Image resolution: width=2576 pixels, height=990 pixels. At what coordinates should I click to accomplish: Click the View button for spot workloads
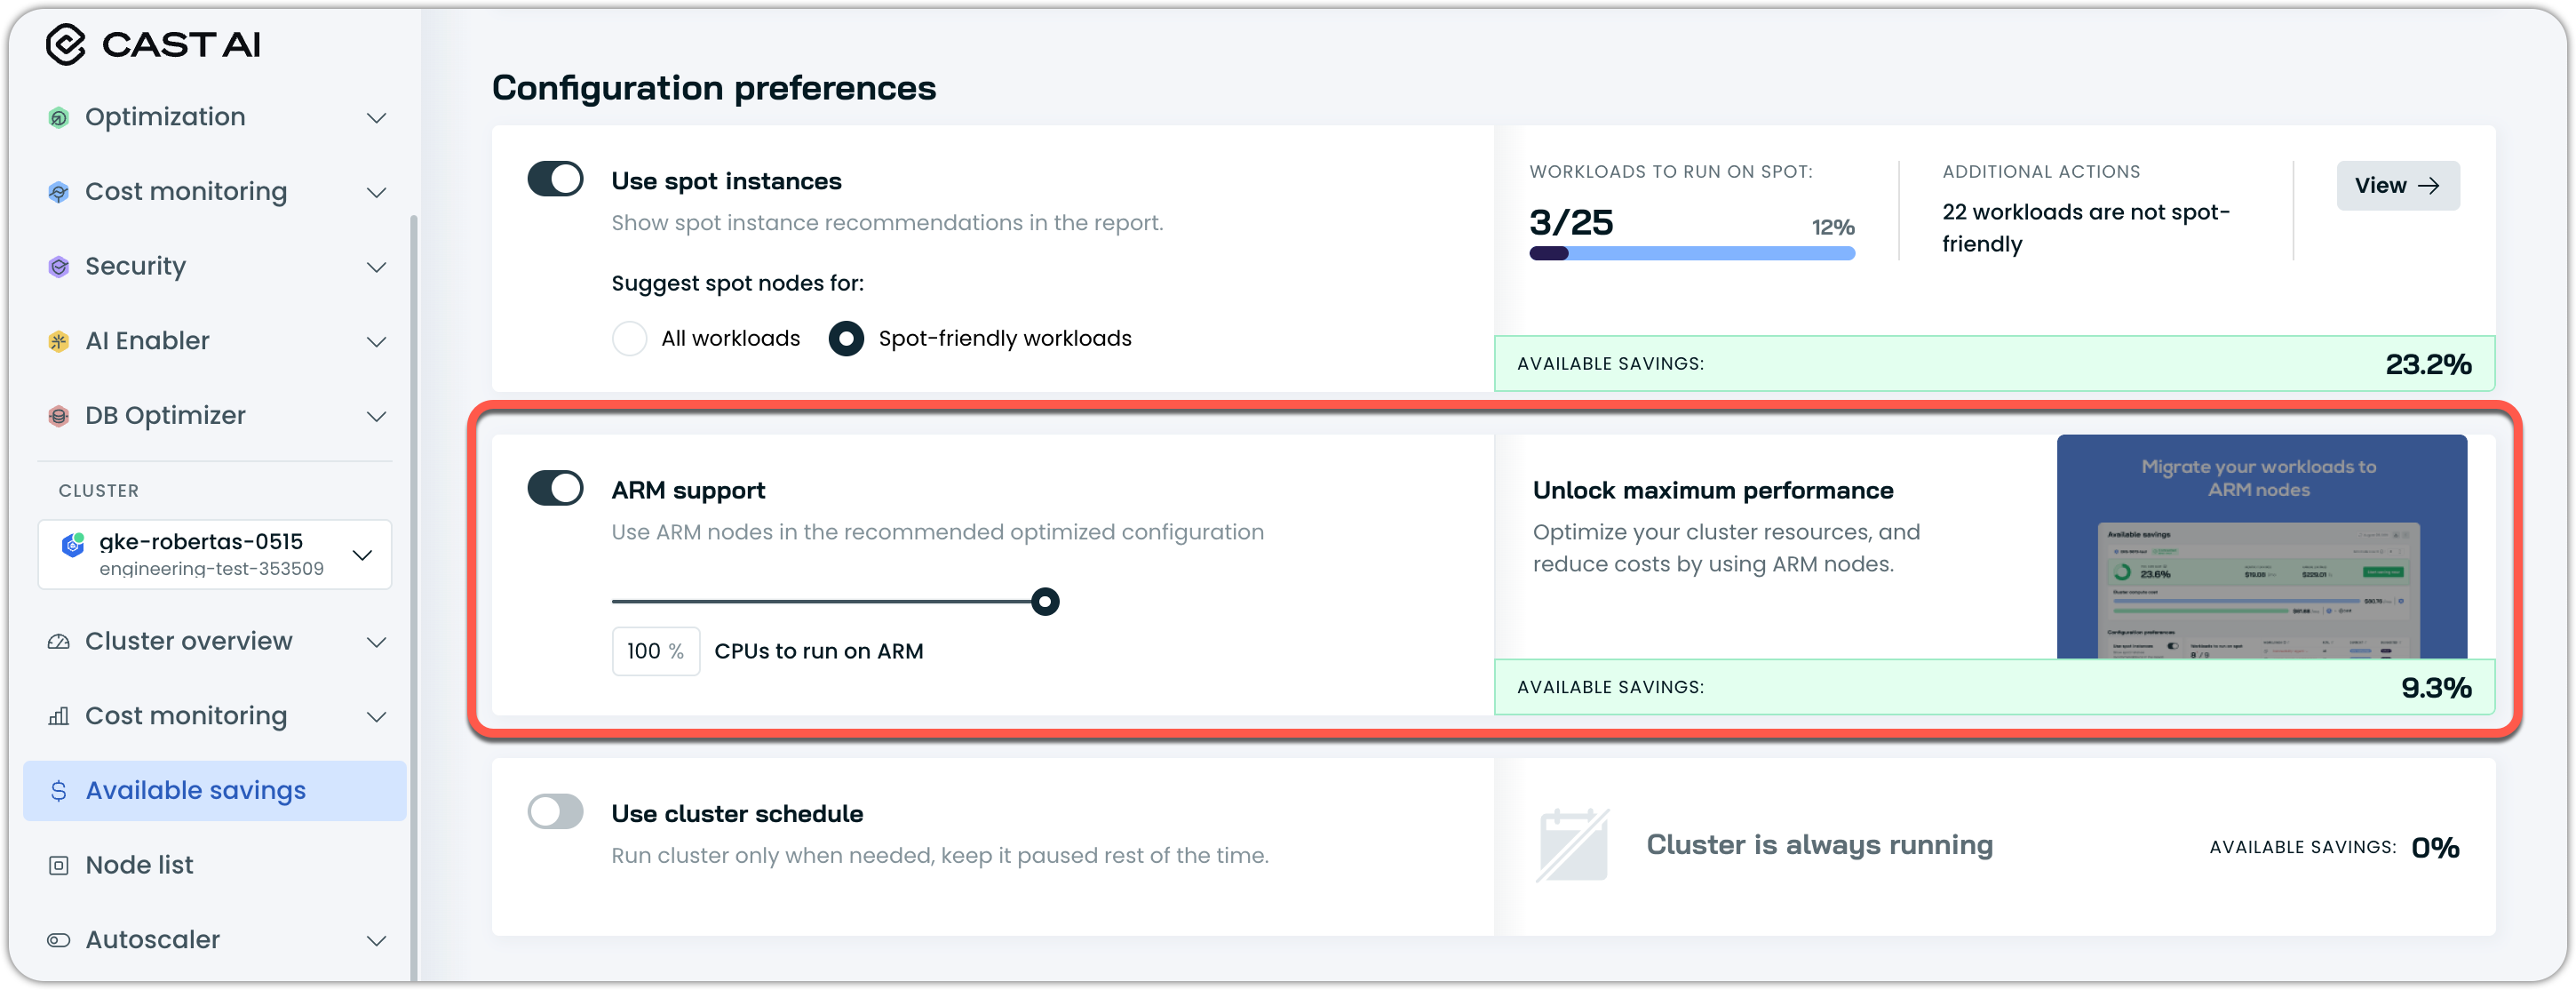2397,186
